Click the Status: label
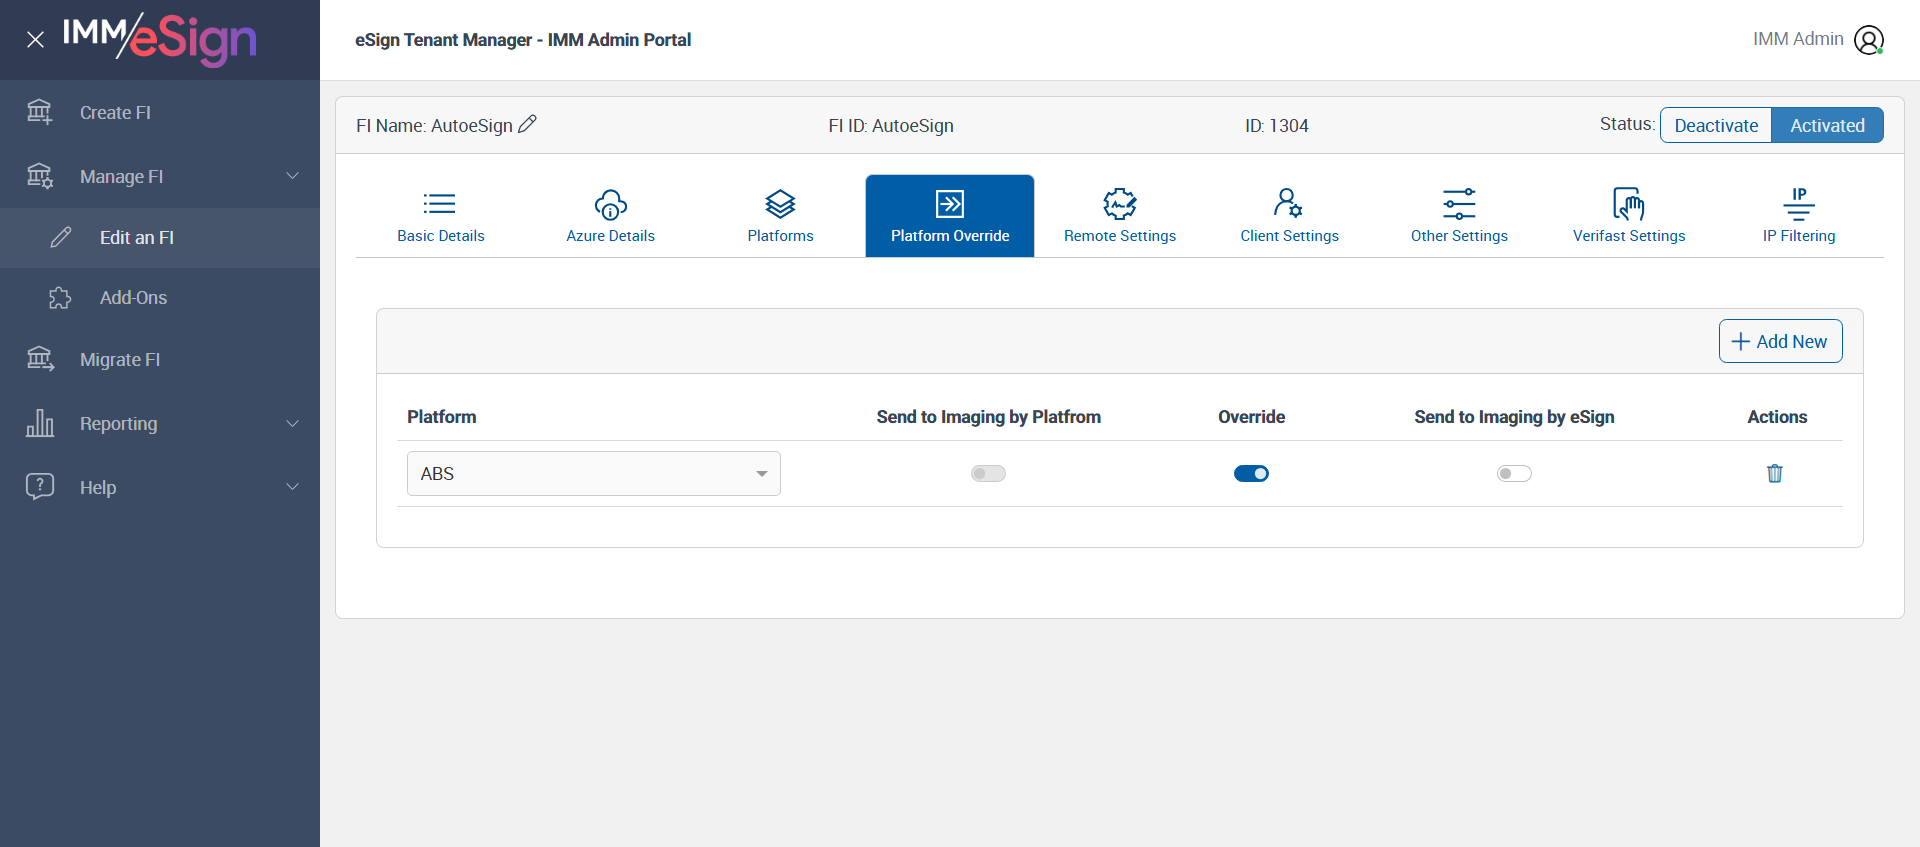Screen dimensions: 1920x847 click(x=1627, y=124)
